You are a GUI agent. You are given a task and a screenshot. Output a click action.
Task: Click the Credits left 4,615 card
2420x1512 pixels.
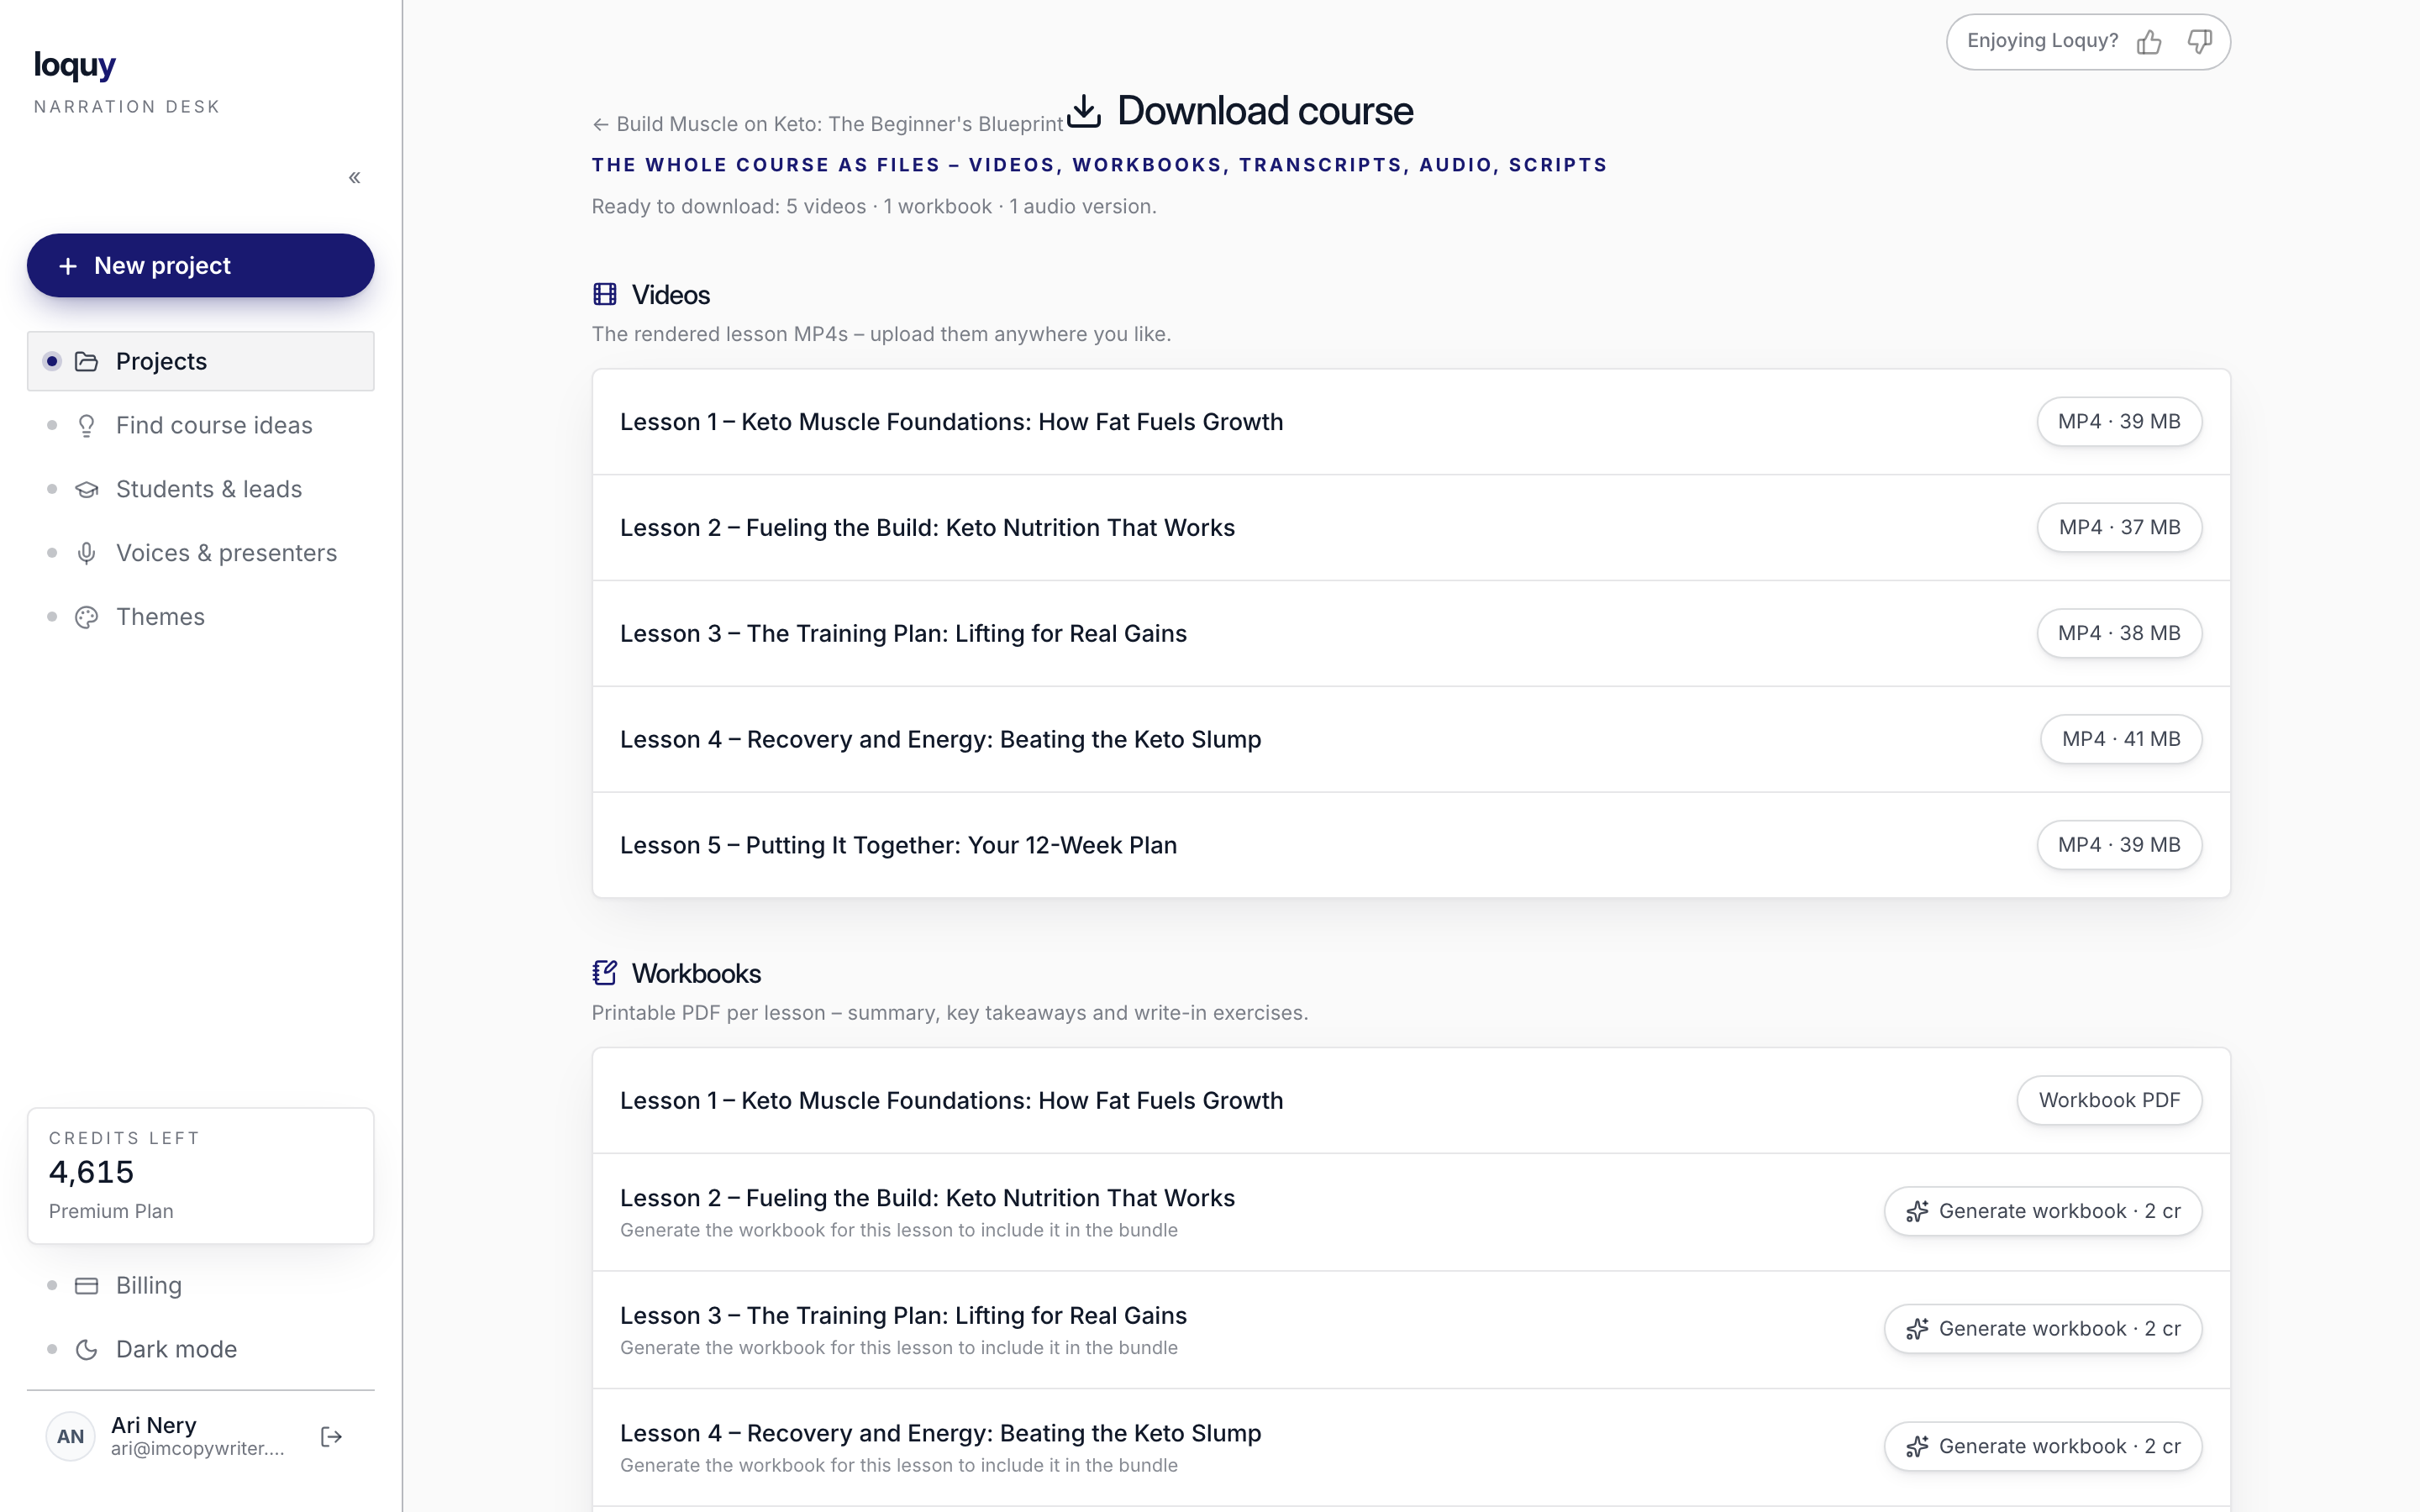tap(200, 1175)
